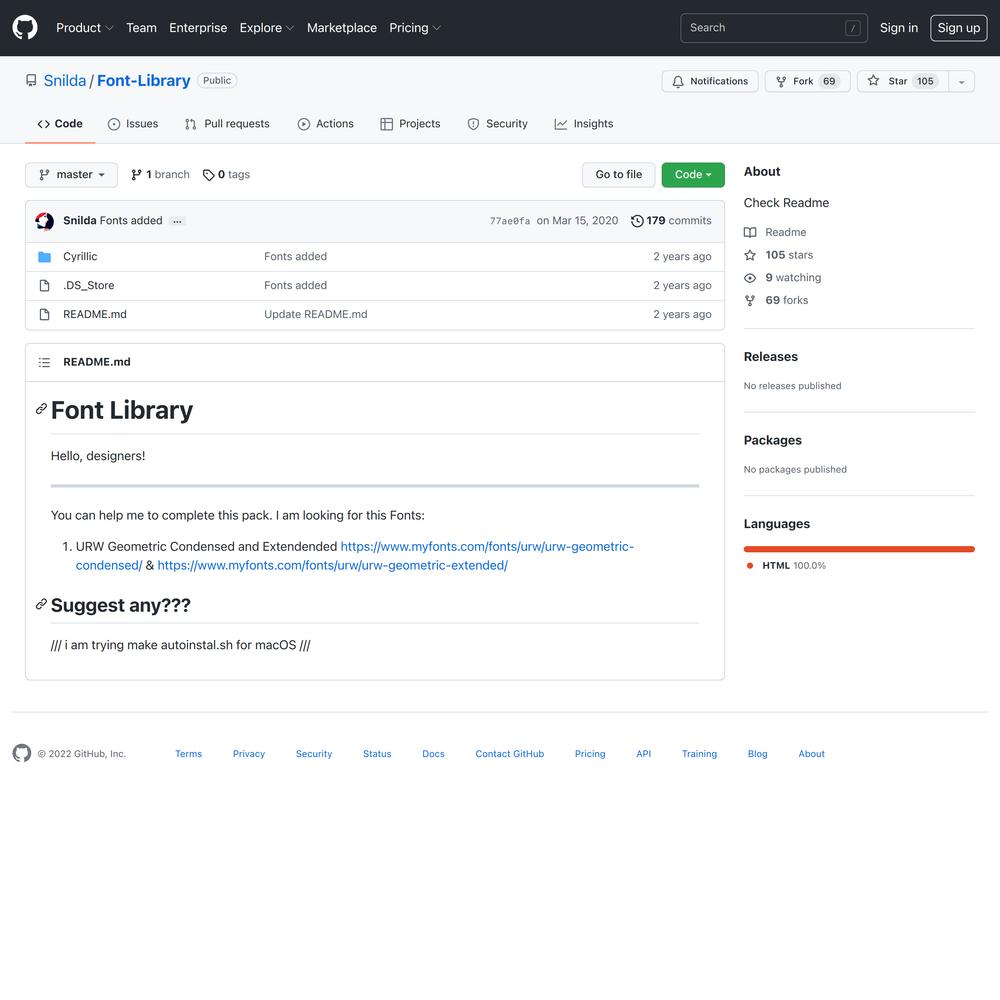Click anchor link icon beside Font Library heading
Screen dimensions: 1000x1000
41,409
